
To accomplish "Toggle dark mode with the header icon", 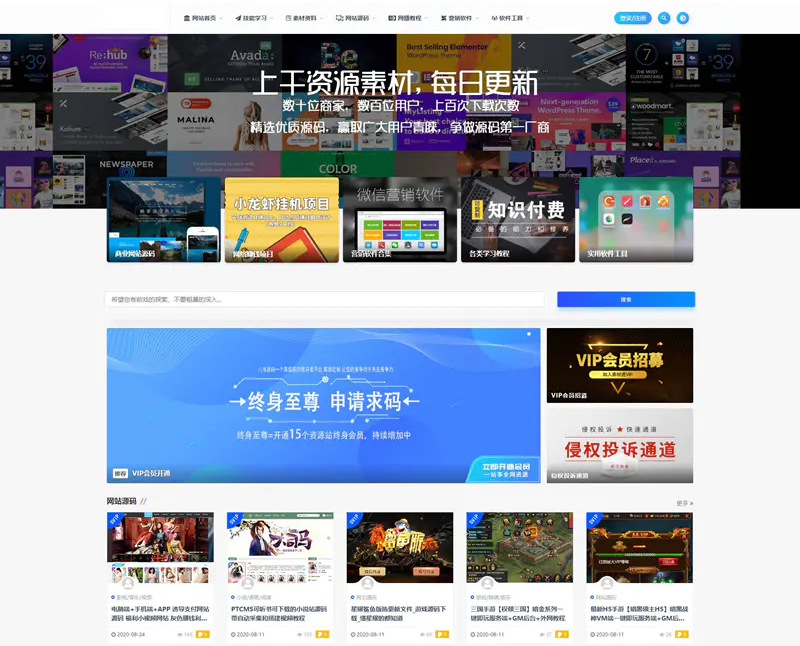I will (x=683, y=18).
